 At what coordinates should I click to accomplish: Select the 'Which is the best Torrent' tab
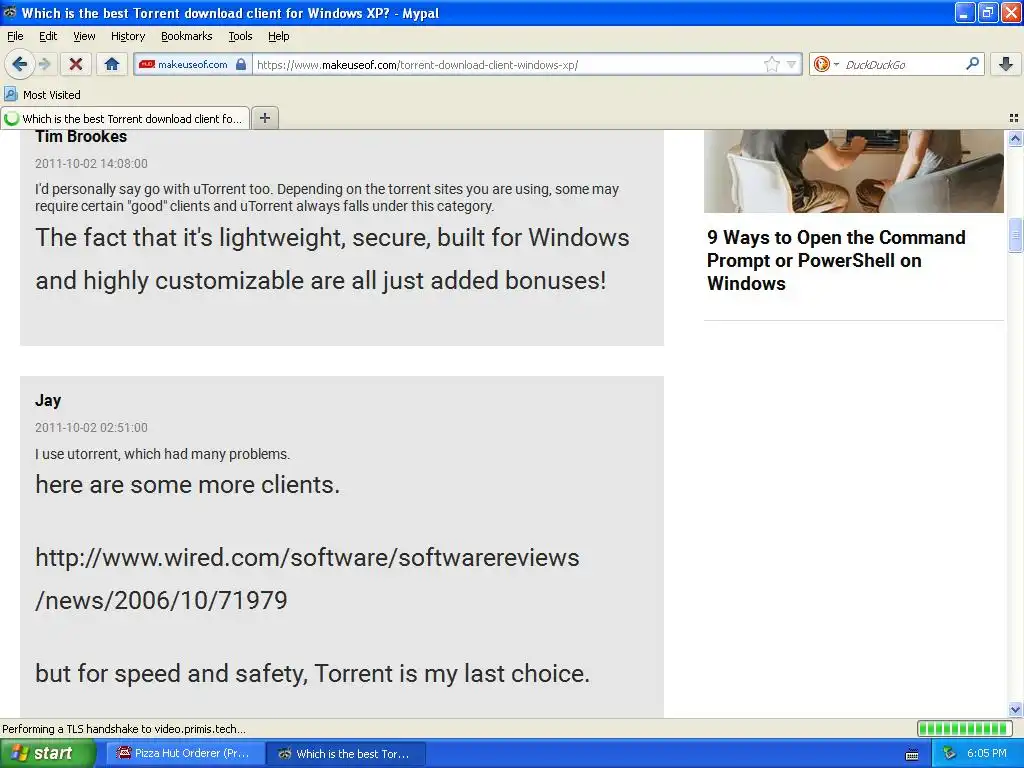tap(125, 118)
